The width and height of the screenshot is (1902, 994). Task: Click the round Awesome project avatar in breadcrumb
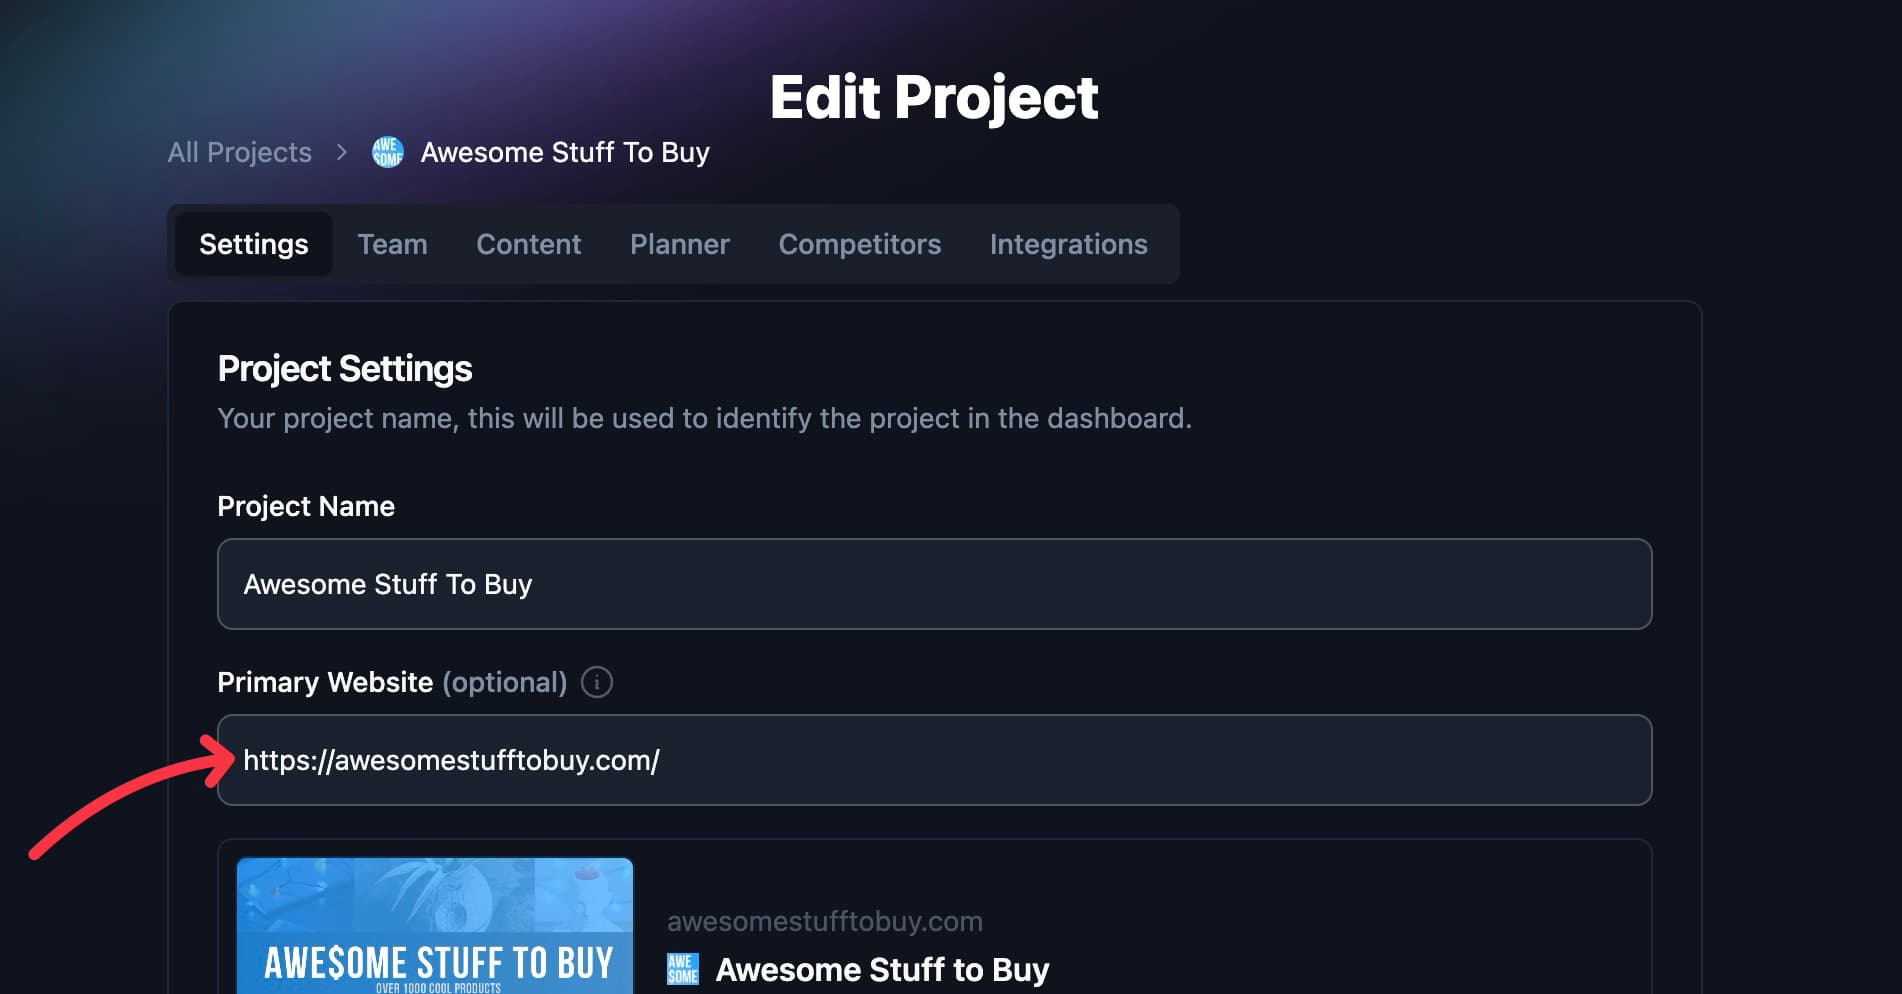tap(387, 152)
